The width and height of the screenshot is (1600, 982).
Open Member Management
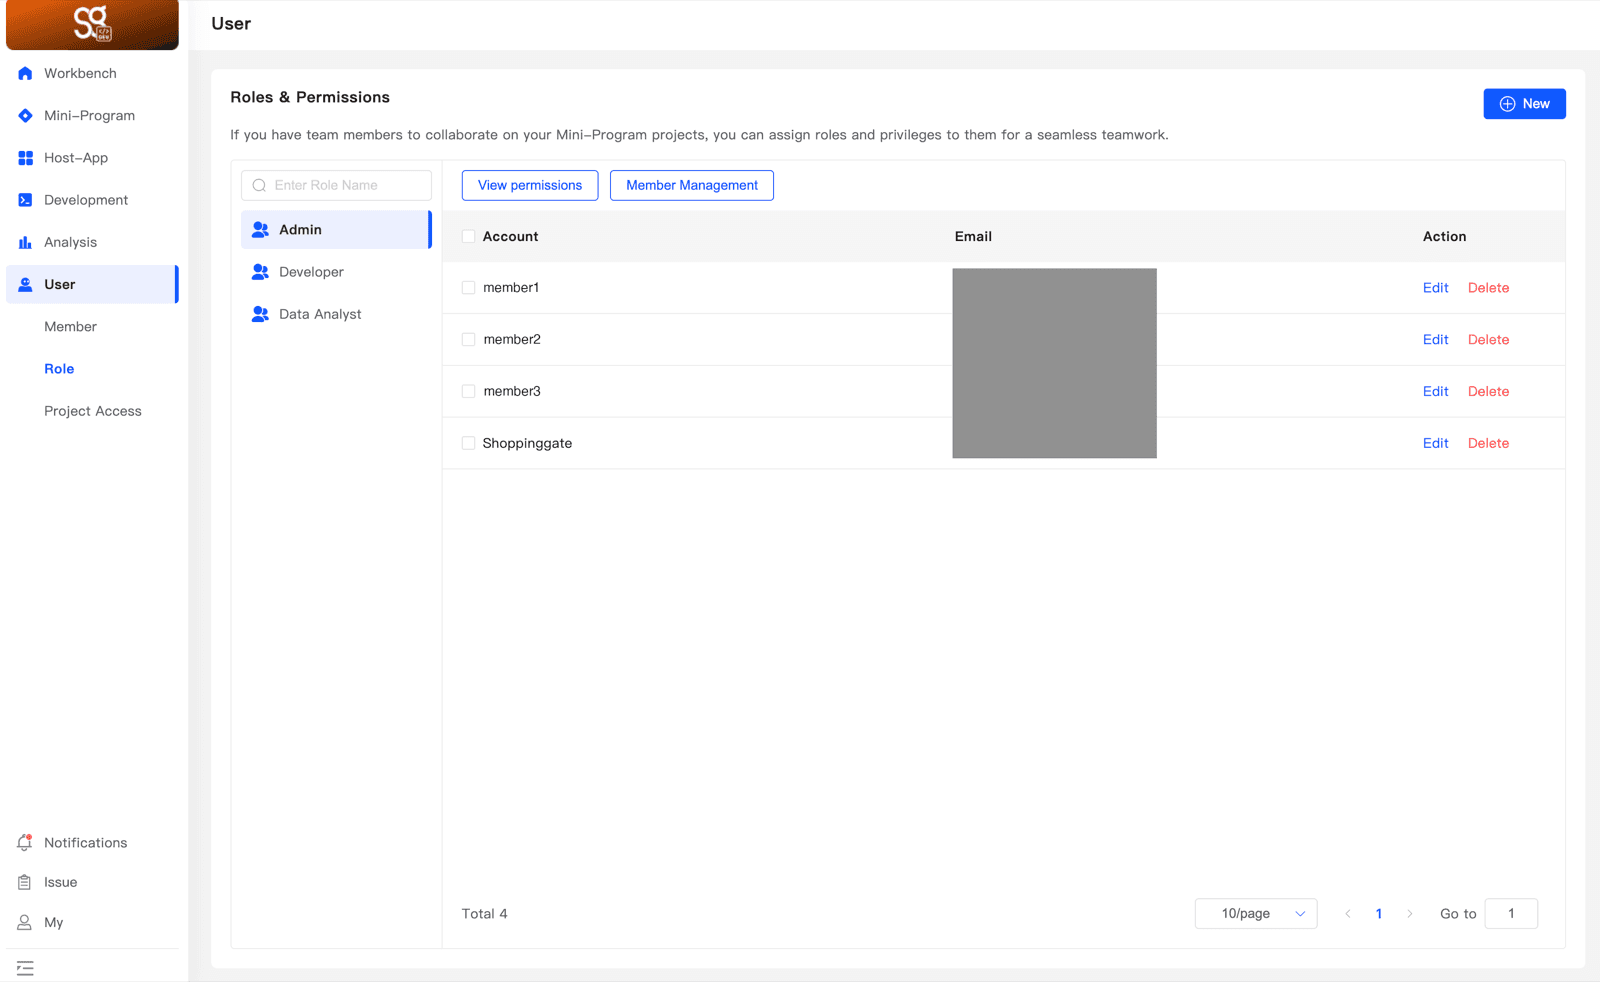pyautogui.click(x=692, y=185)
